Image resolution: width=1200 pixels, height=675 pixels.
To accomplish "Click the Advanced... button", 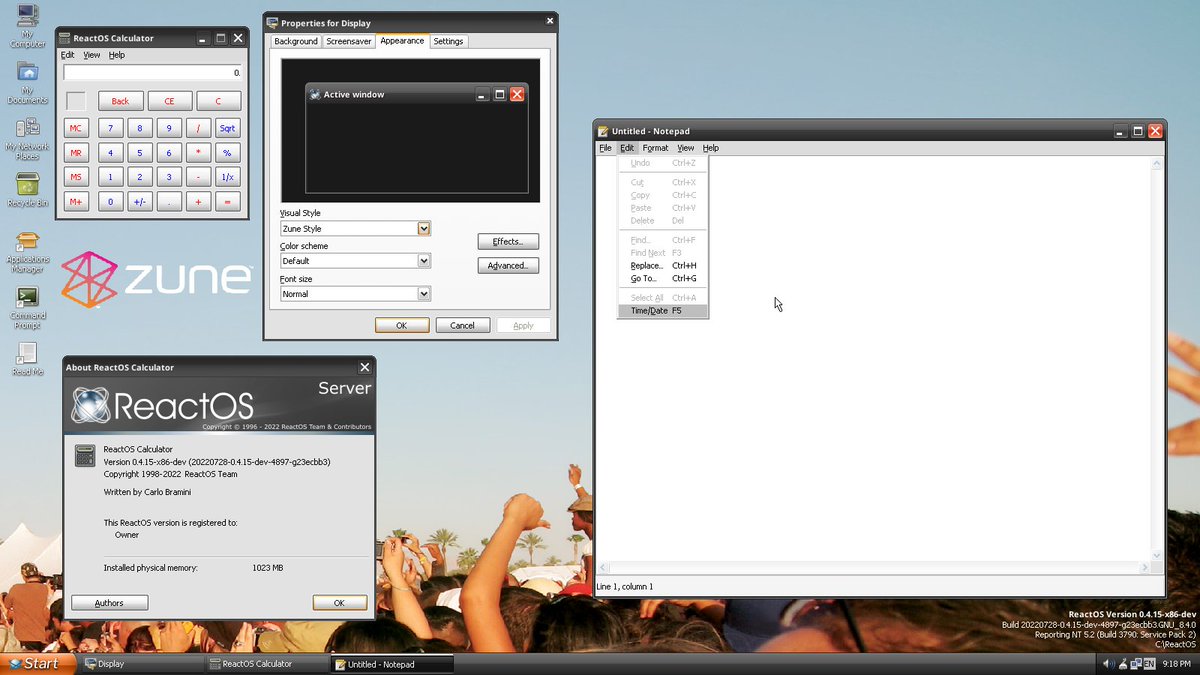I will tap(508, 266).
